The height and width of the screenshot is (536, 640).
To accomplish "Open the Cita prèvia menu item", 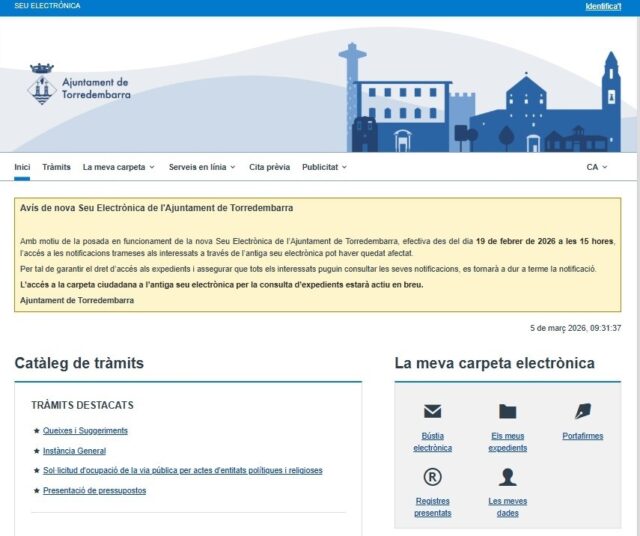I will 269,167.
